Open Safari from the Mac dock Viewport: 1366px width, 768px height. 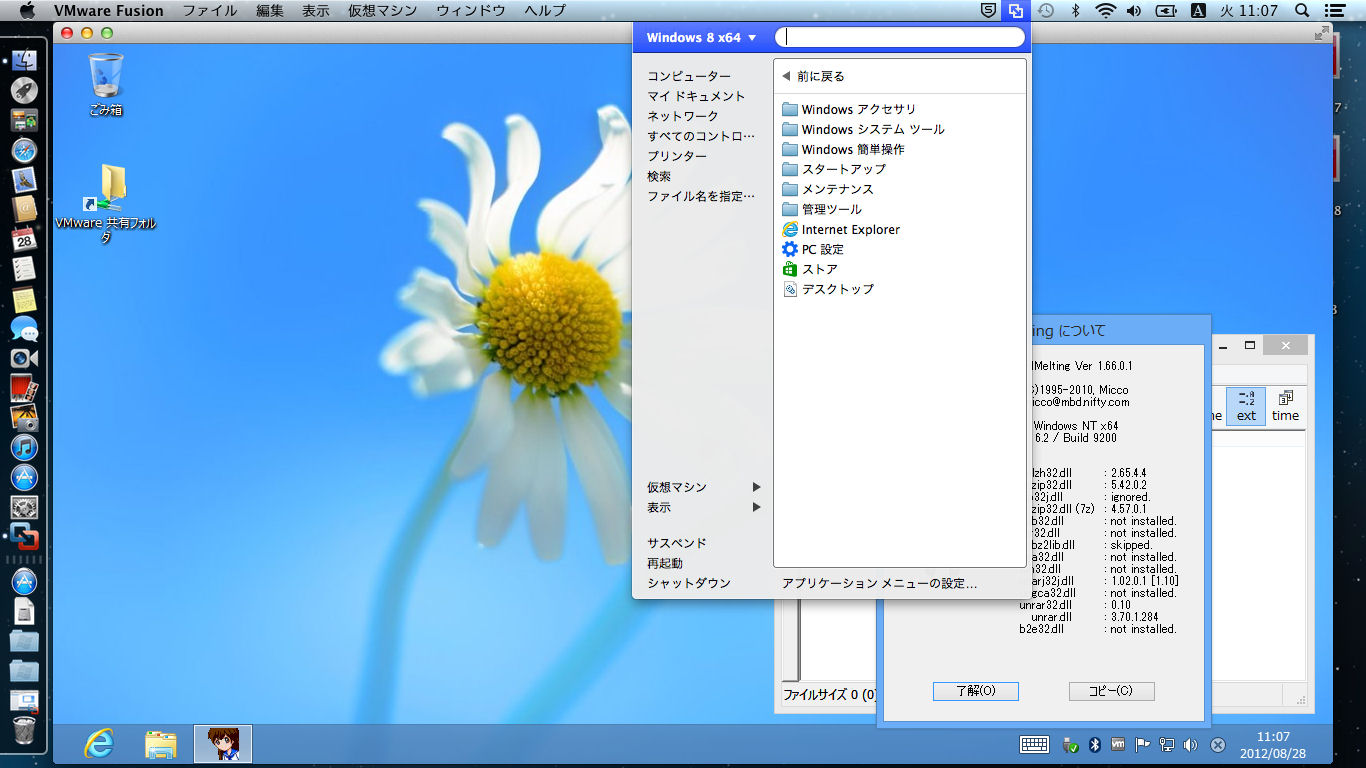click(24, 151)
